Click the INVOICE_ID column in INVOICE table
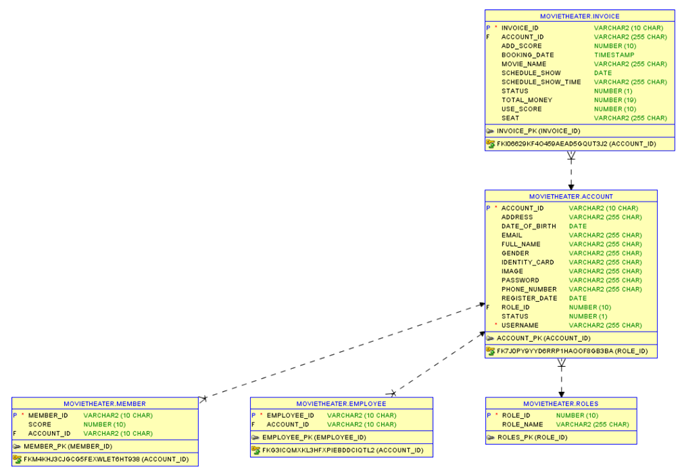This screenshot has height=473, width=680. 520,28
